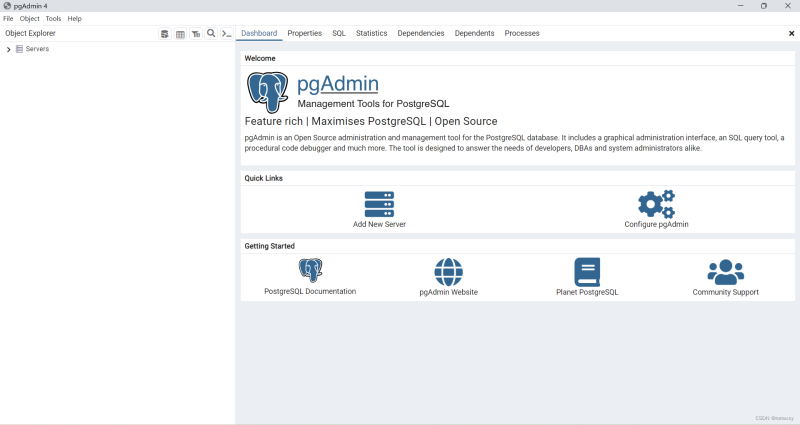This screenshot has width=800, height=425.
Task: Open Configure pgAdmin gears icon
Action: [x=656, y=204]
